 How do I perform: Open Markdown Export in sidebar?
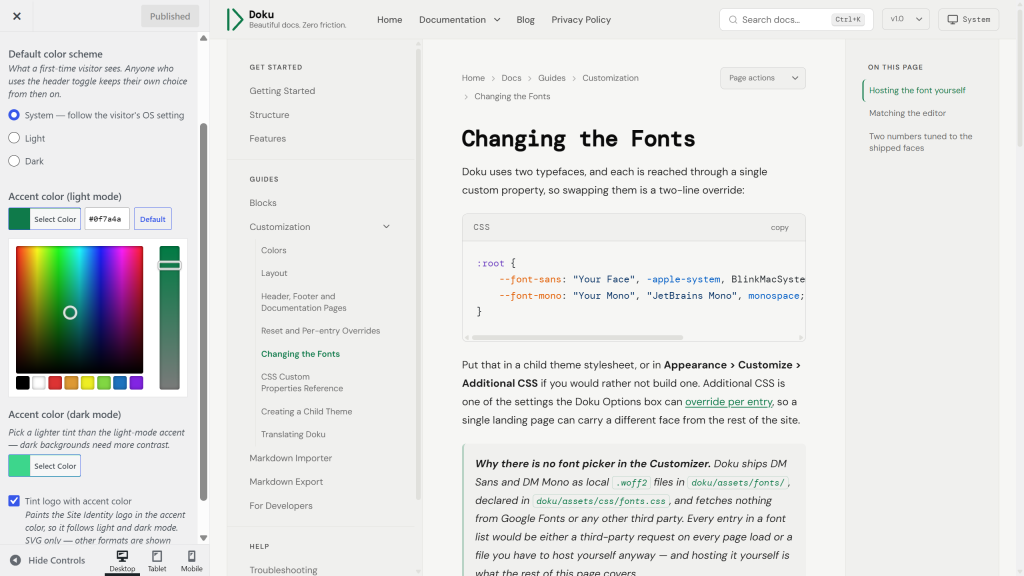[286, 482]
